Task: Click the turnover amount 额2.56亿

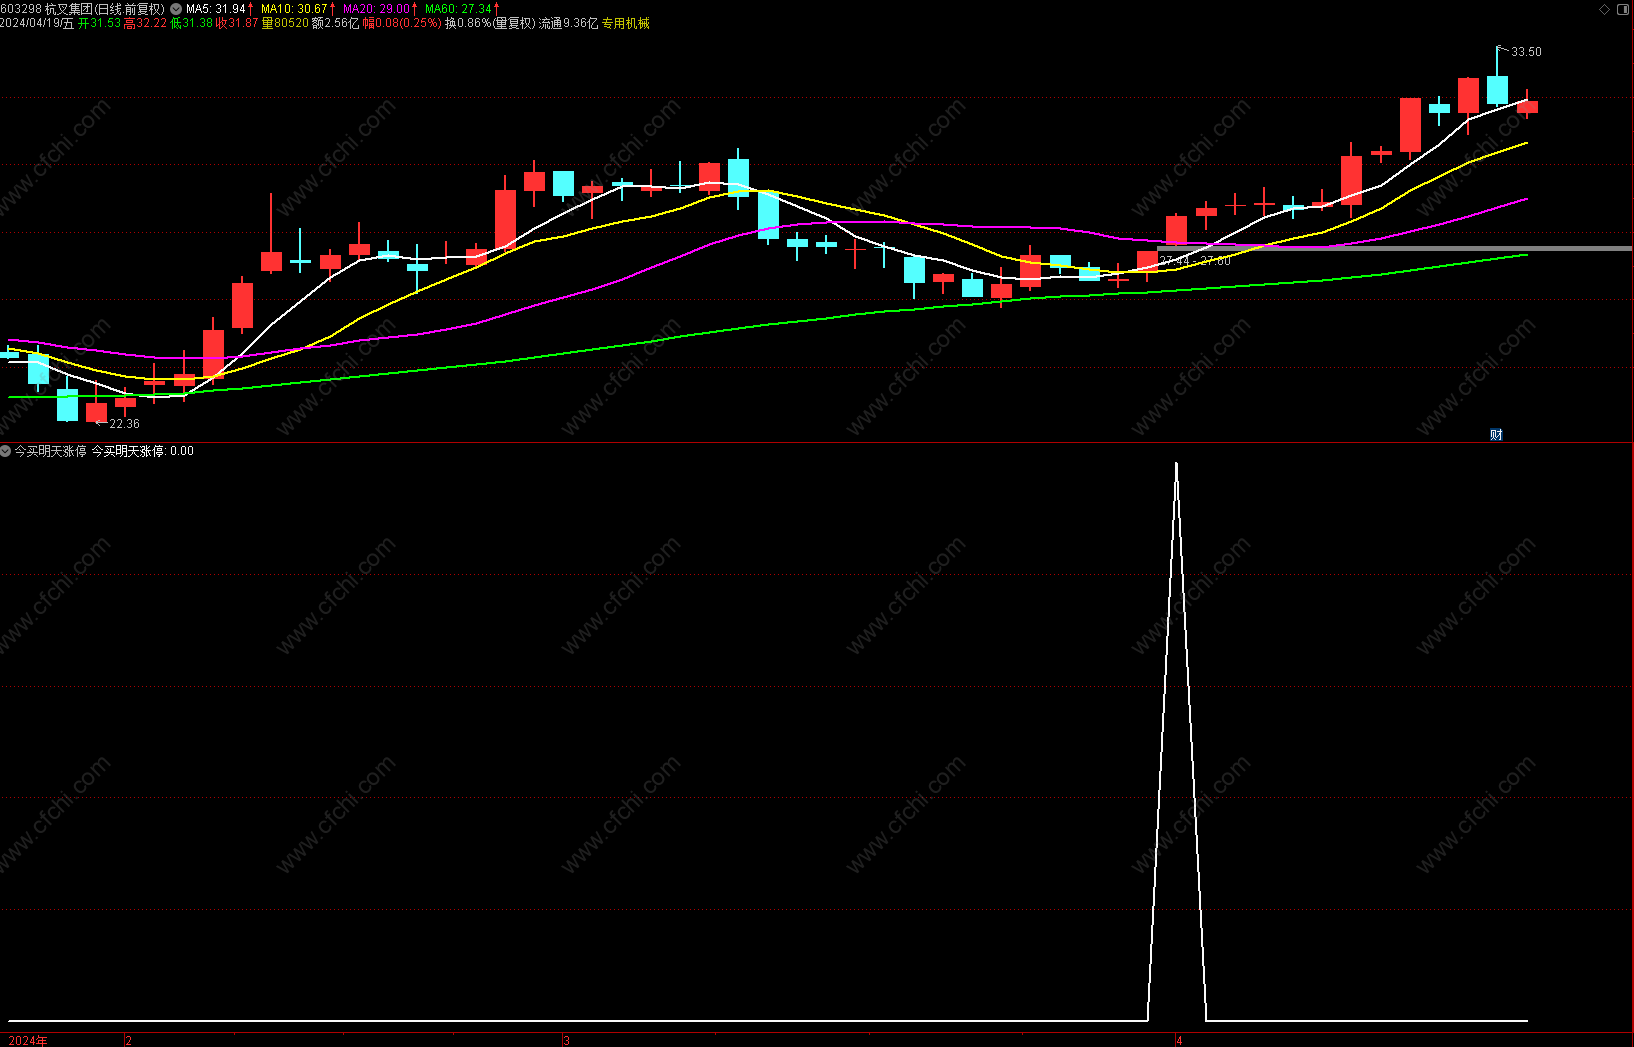Action: coord(335,23)
